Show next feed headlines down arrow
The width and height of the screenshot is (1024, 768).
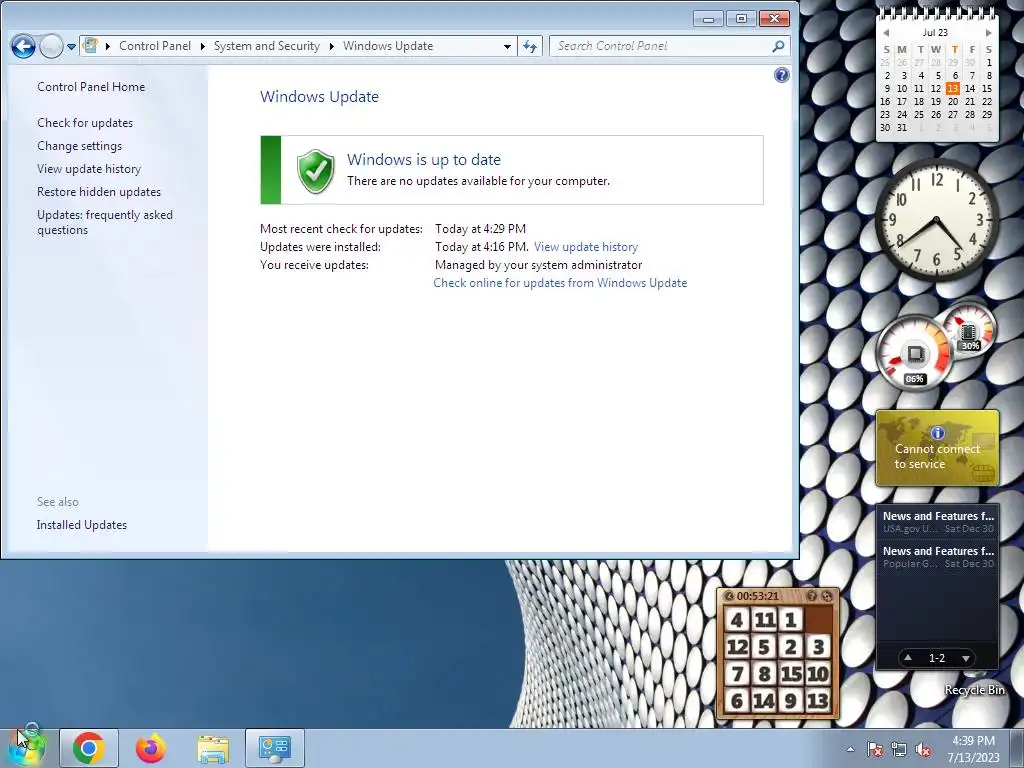click(x=966, y=658)
